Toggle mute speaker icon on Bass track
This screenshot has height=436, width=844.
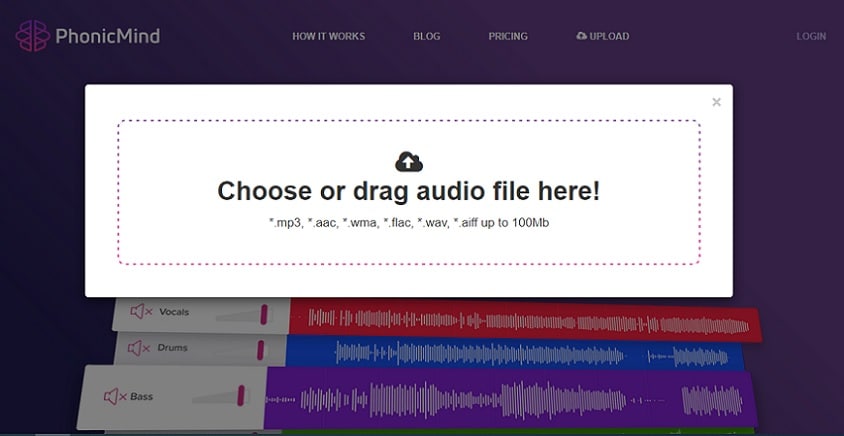coord(115,397)
